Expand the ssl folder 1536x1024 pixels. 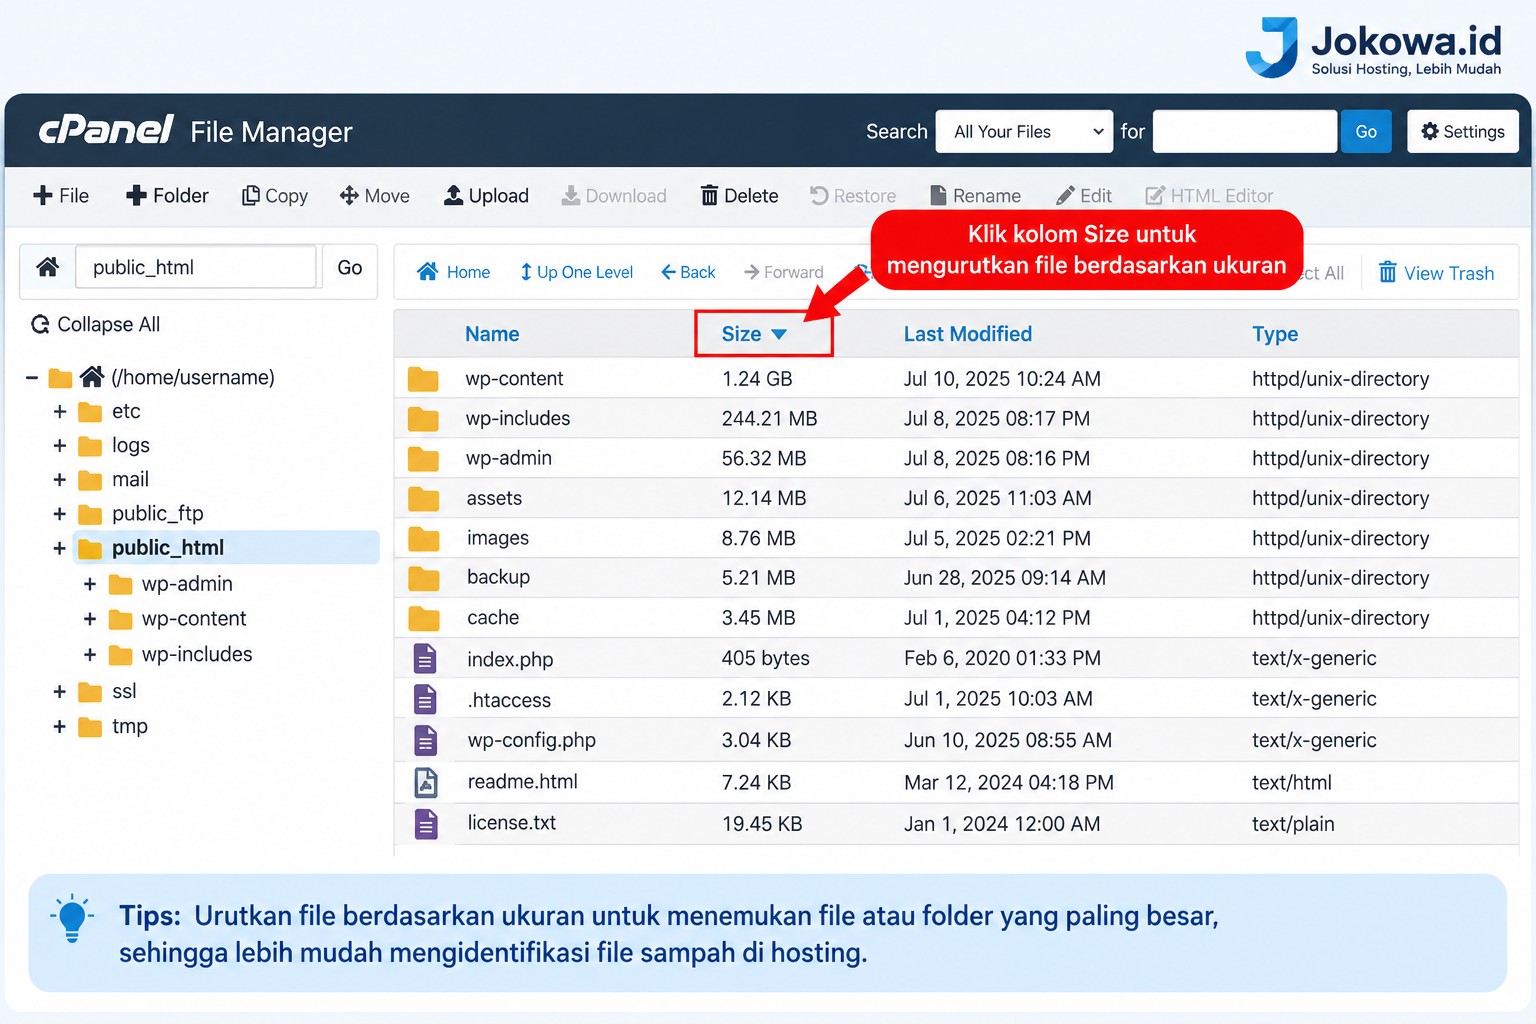pyautogui.click(x=60, y=692)
